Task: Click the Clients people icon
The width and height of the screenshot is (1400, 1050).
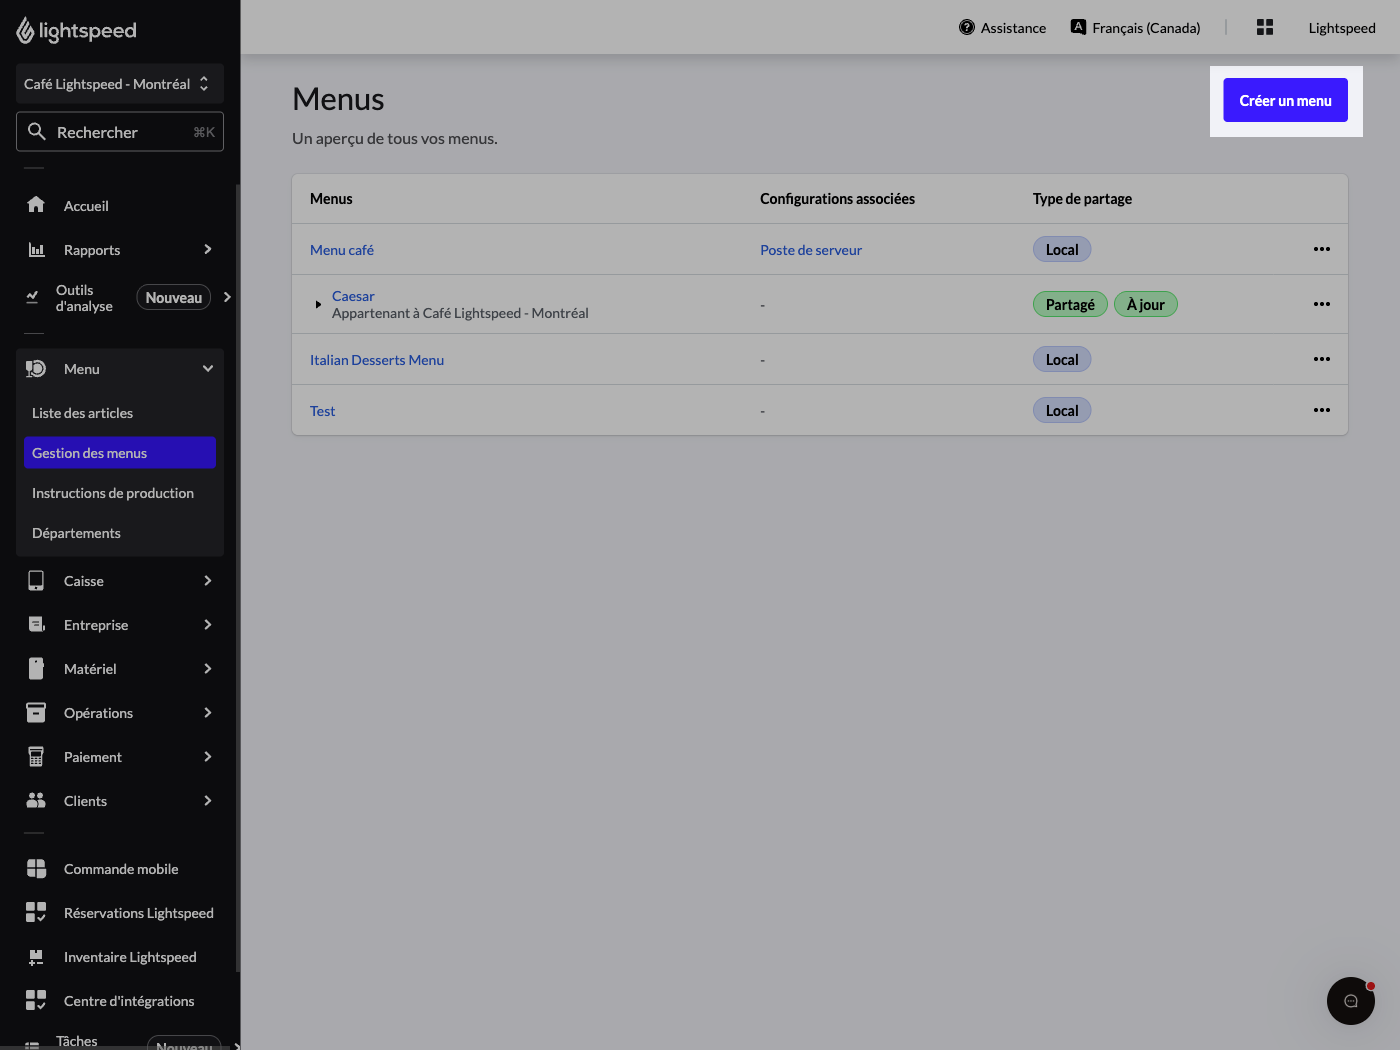Action: 36,801
